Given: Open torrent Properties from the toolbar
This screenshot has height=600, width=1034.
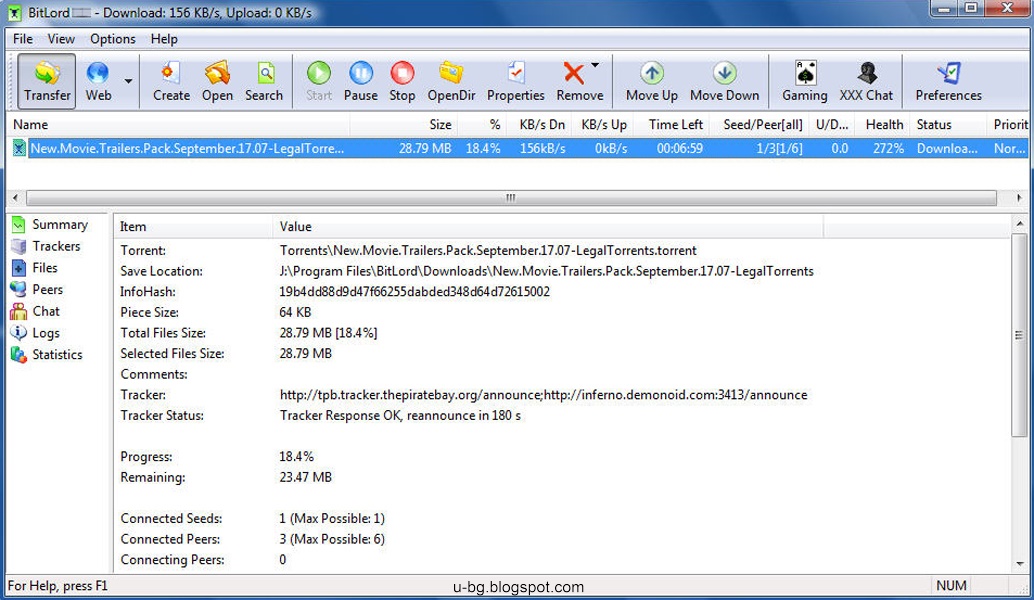Looking at the screenshot, I should click(x=516, y=81).
